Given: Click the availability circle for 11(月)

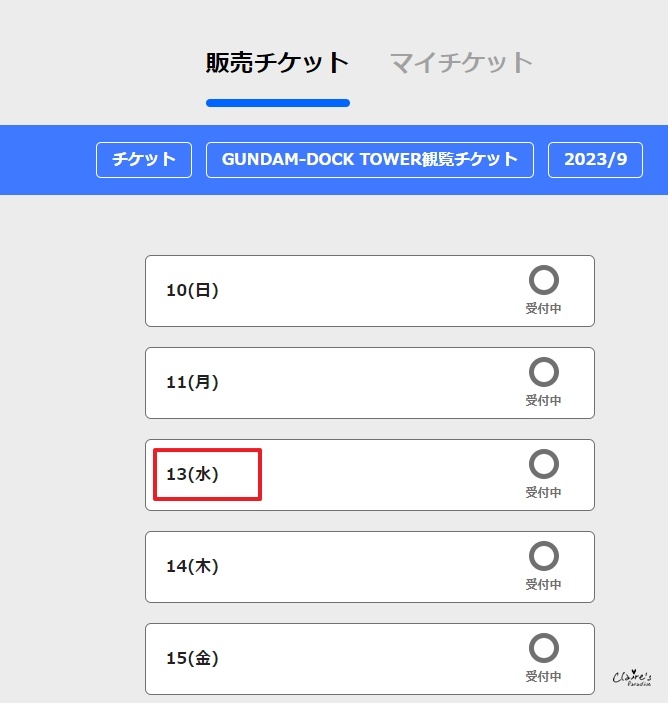Looking at the screenshot, I should [543, 372].
